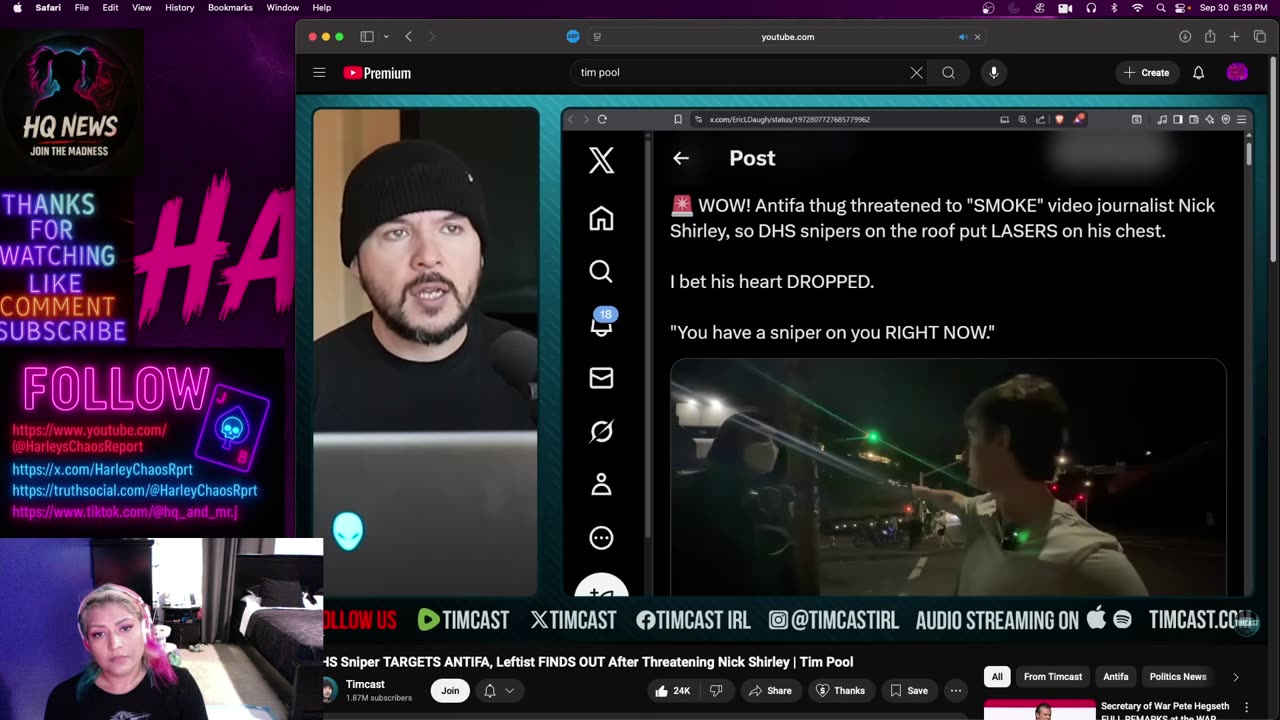This screenshot has height=720, width=1280.
Task: Click the youtube.com address bar
Action: pyautogui.click(x=787, y=37)
